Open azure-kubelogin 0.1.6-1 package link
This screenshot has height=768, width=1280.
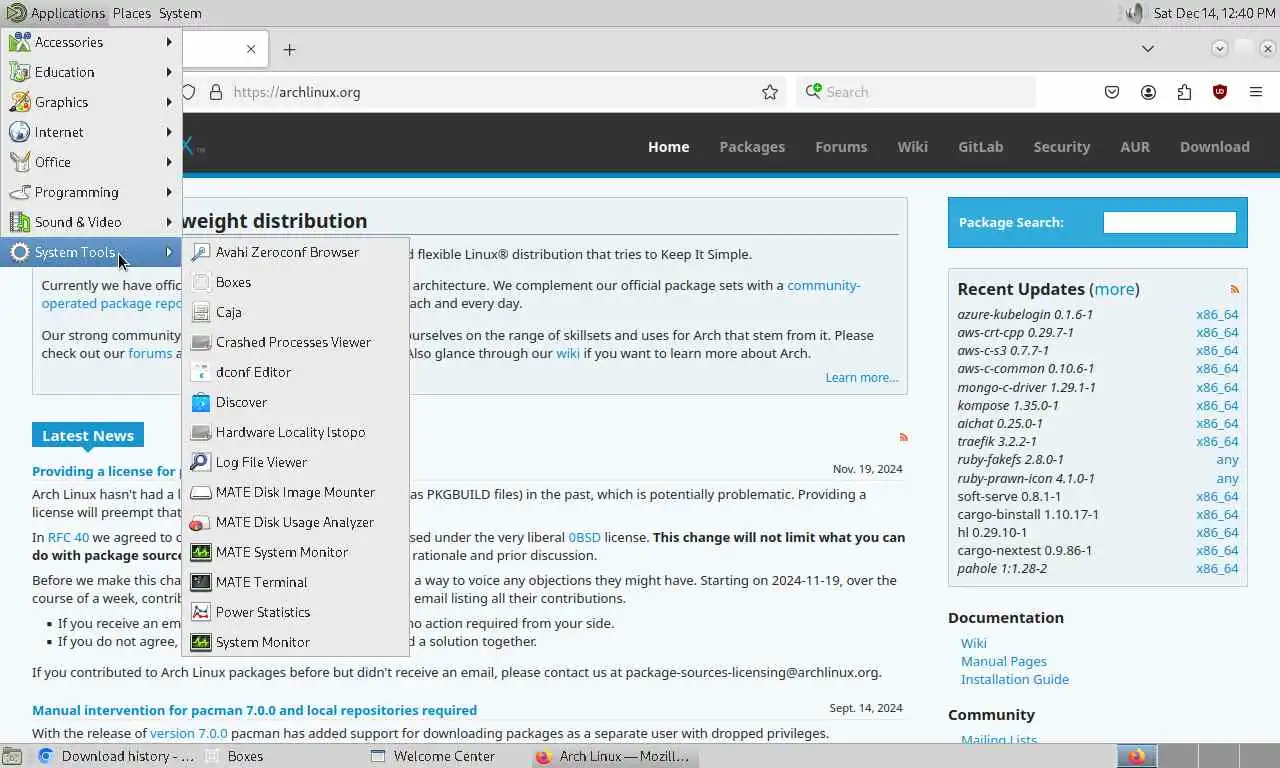coord(1025,314)
